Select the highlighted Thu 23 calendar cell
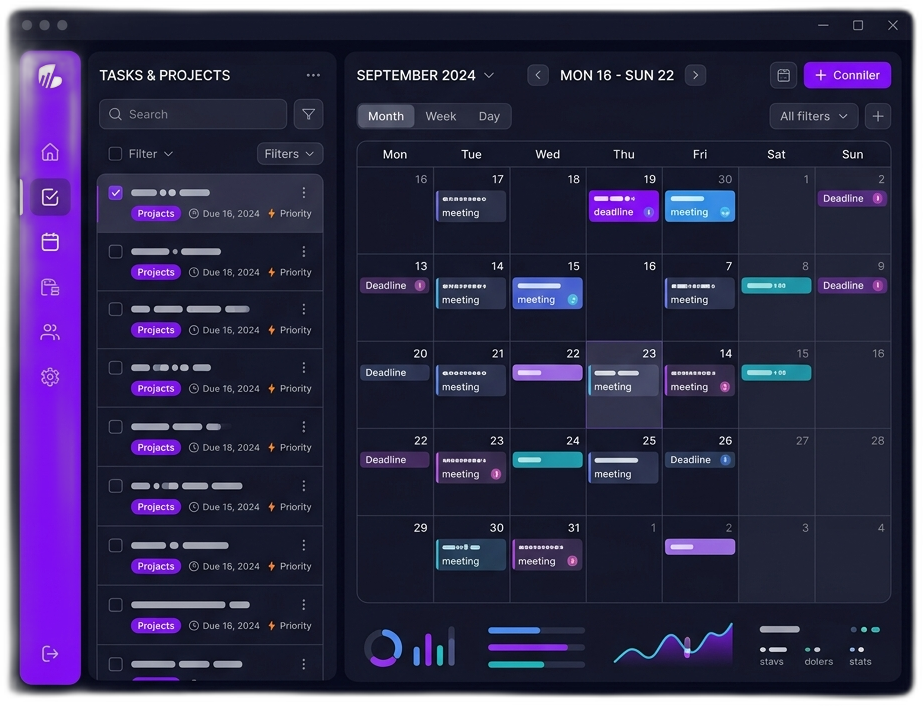 [x=623, y=385]
